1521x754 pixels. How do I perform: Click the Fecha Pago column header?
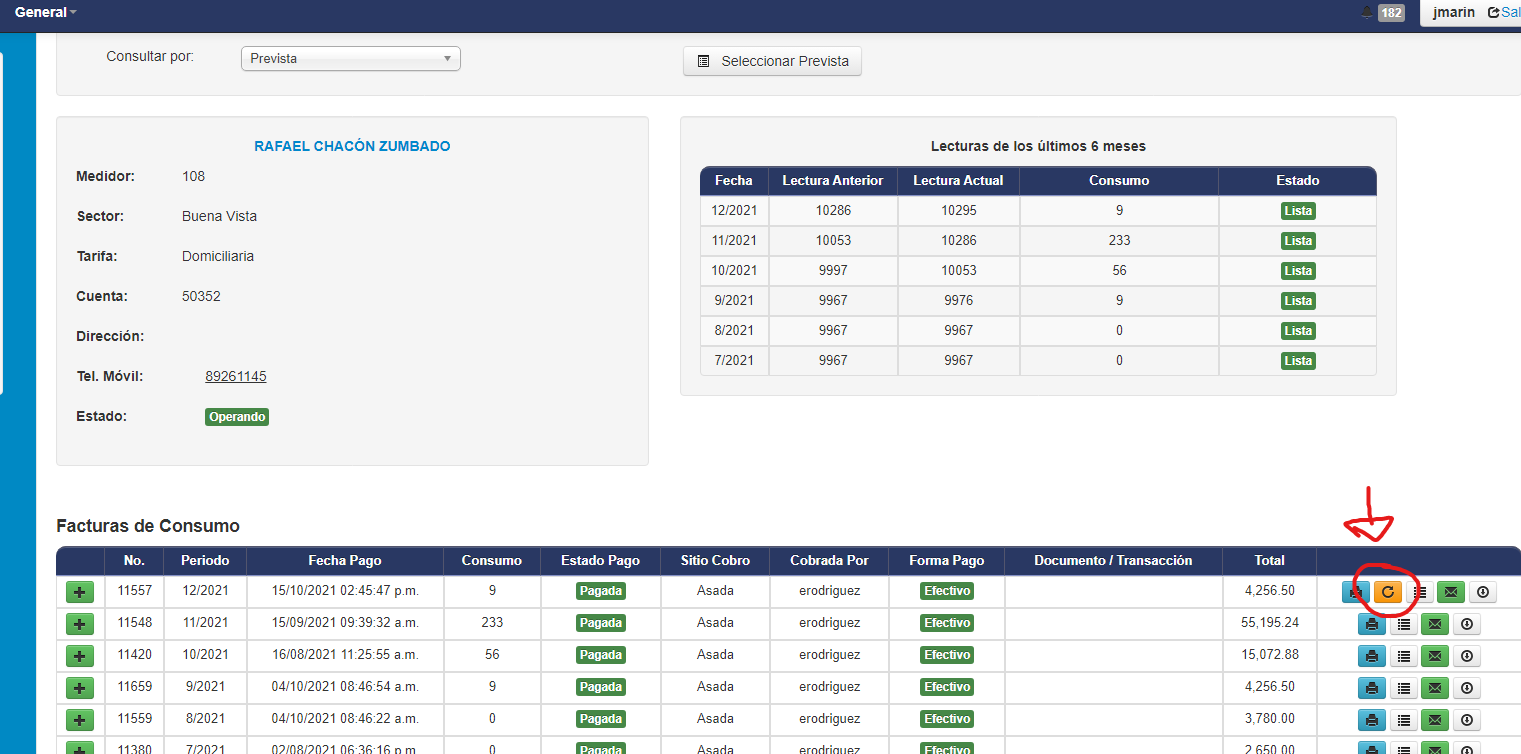tap(345, 561)
